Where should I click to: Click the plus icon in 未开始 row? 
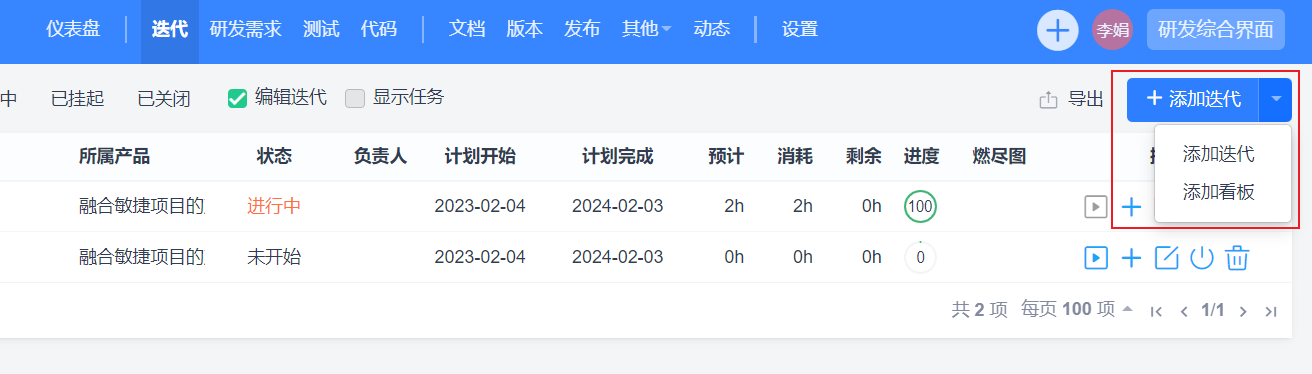pyautogui.click(x=1131, y=258)
